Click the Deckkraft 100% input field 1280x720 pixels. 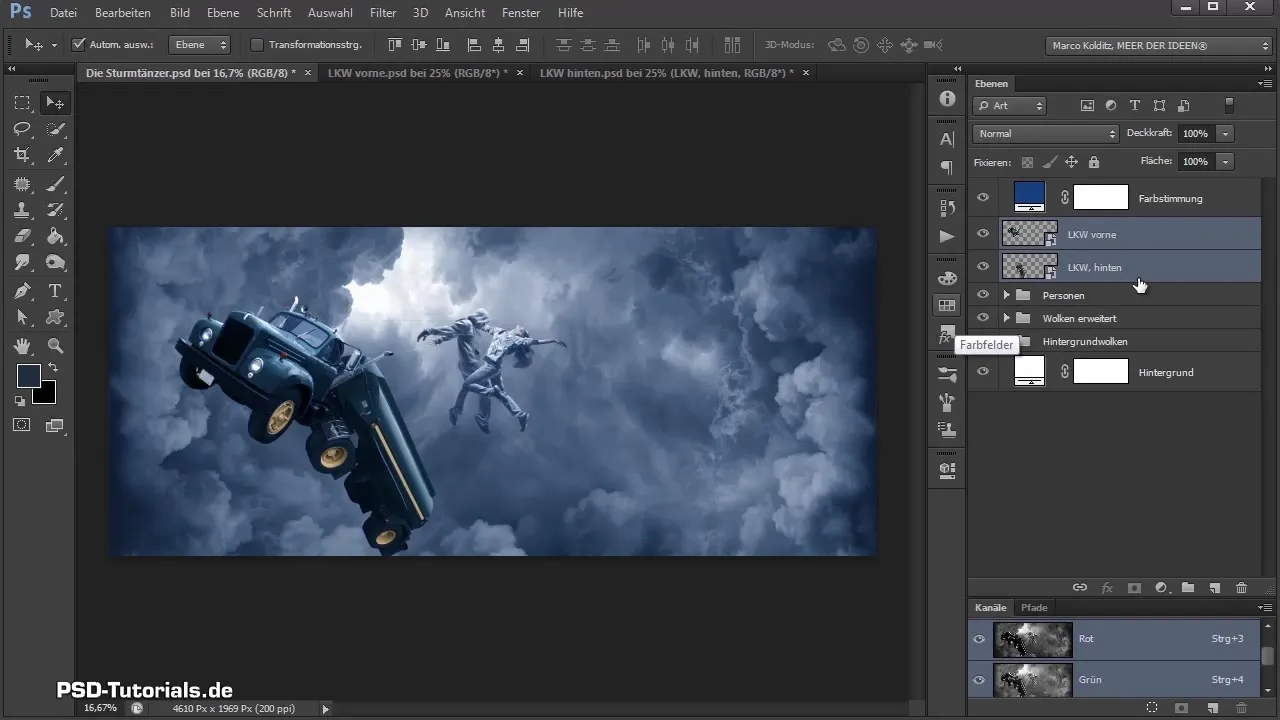1196,133
